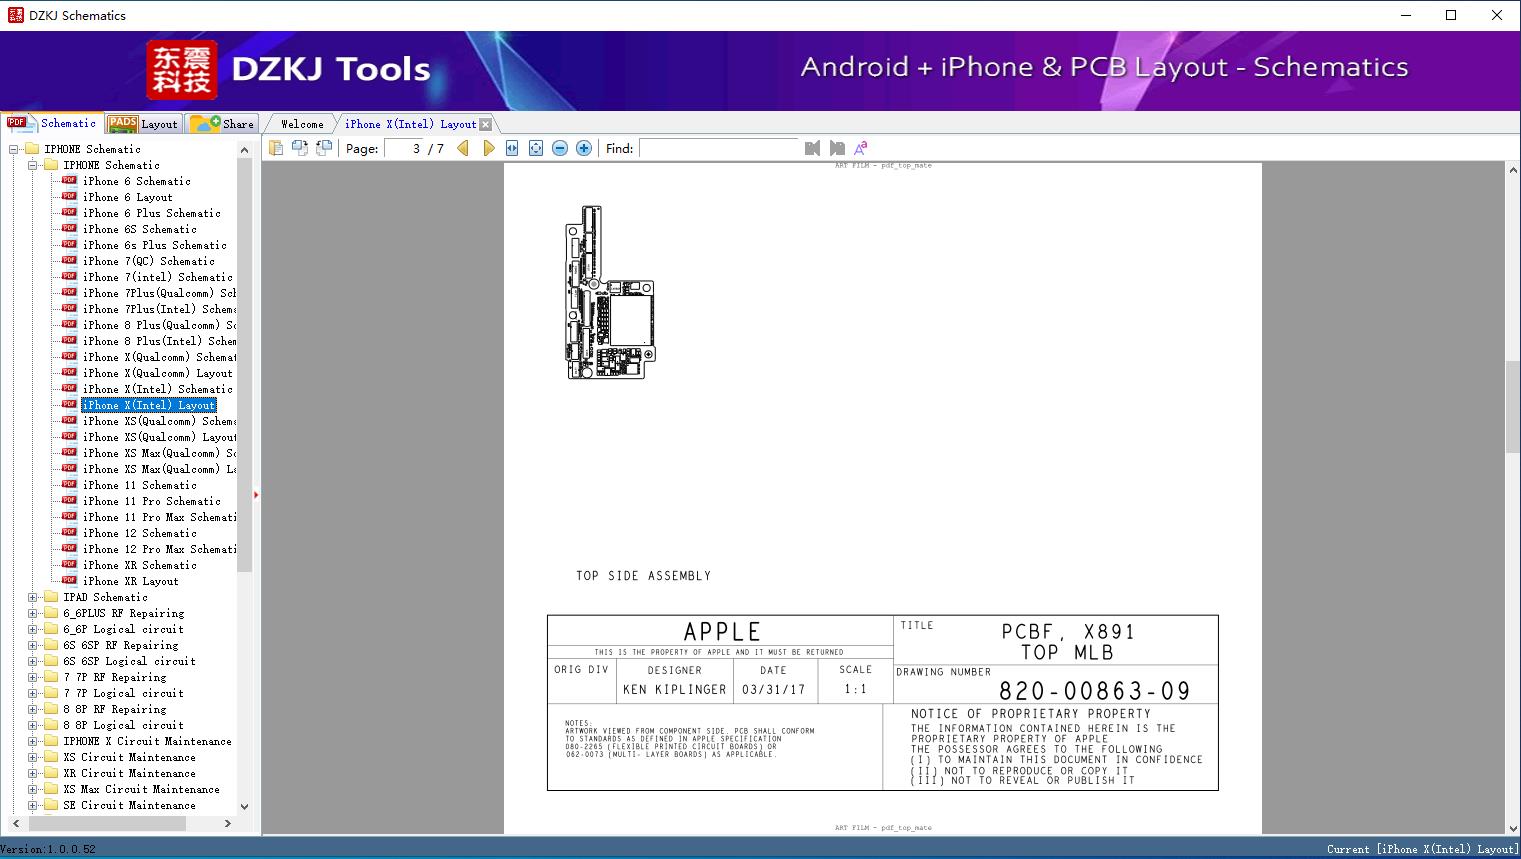Zoom in using the plus icon
Viewport: 1521px width, 859px height.
click(583, 148)
